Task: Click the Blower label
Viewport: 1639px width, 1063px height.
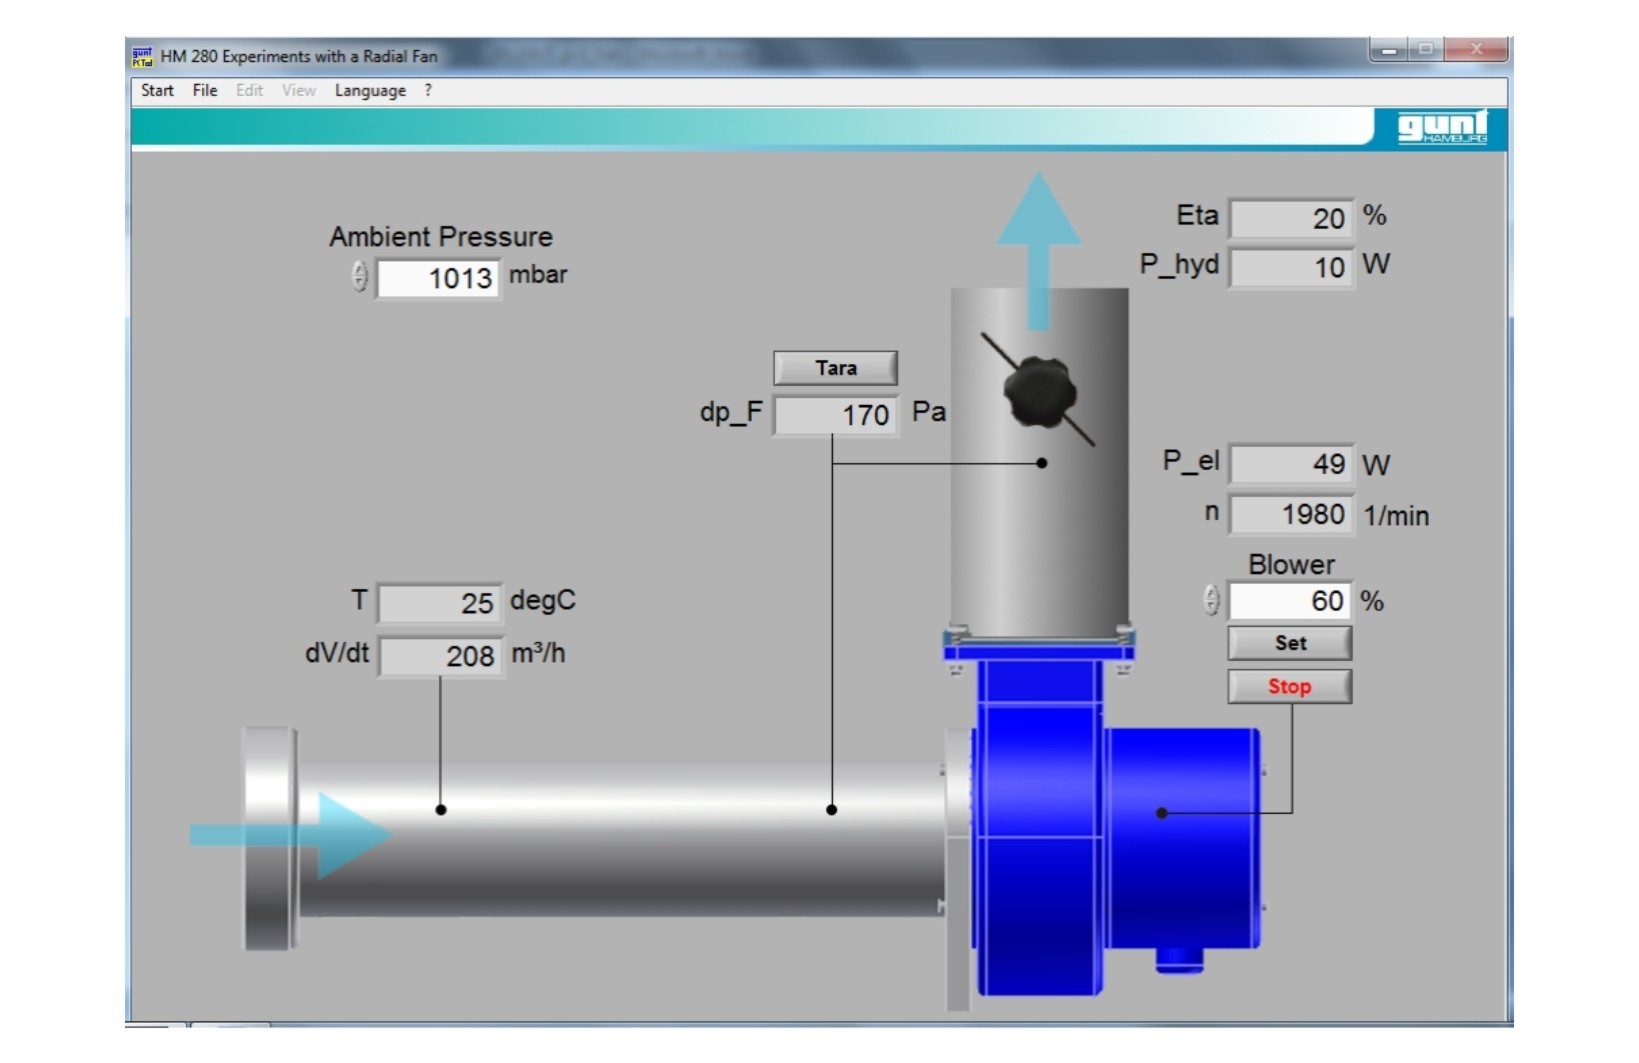Action: (1291, 564)
